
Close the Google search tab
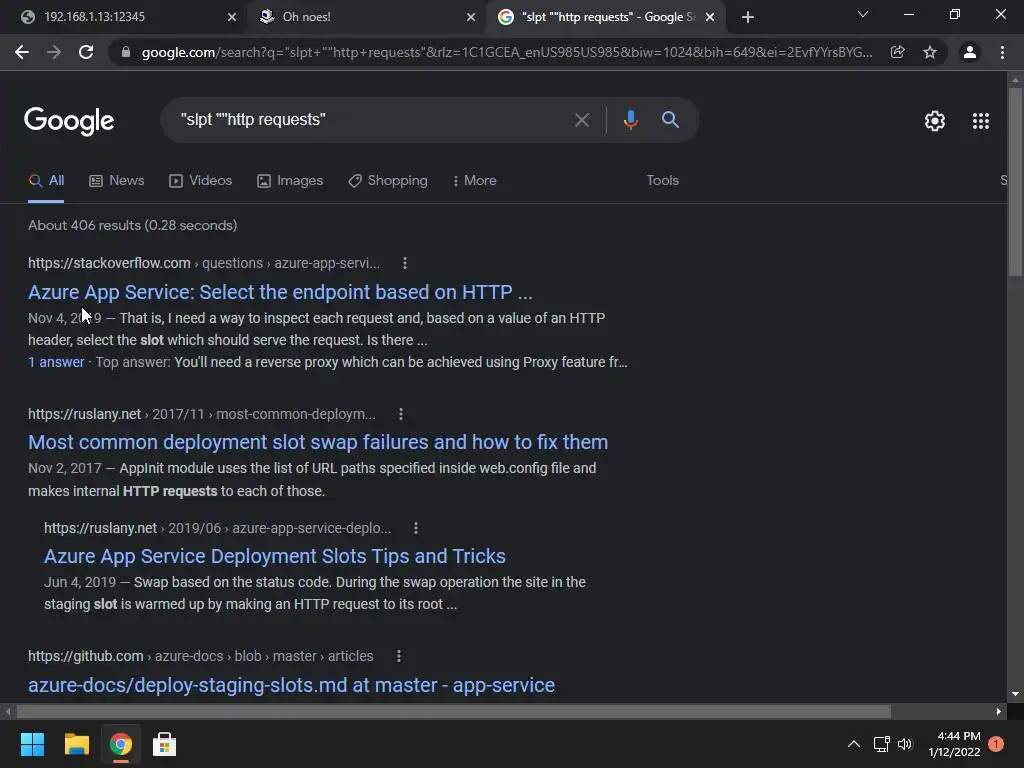711,17
